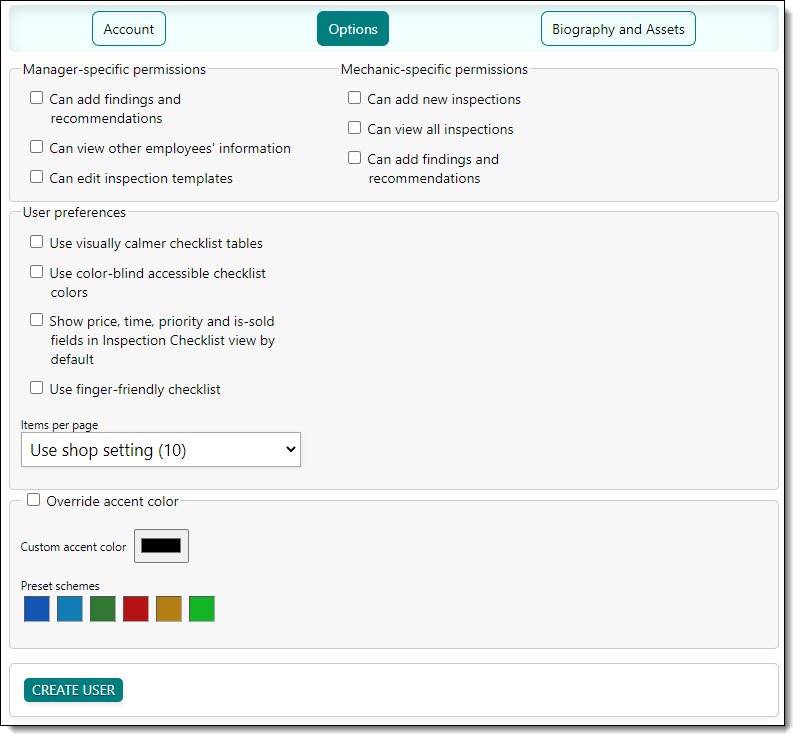Click the Items per page label
Screen dimensions: 800x741
[59, 425]
